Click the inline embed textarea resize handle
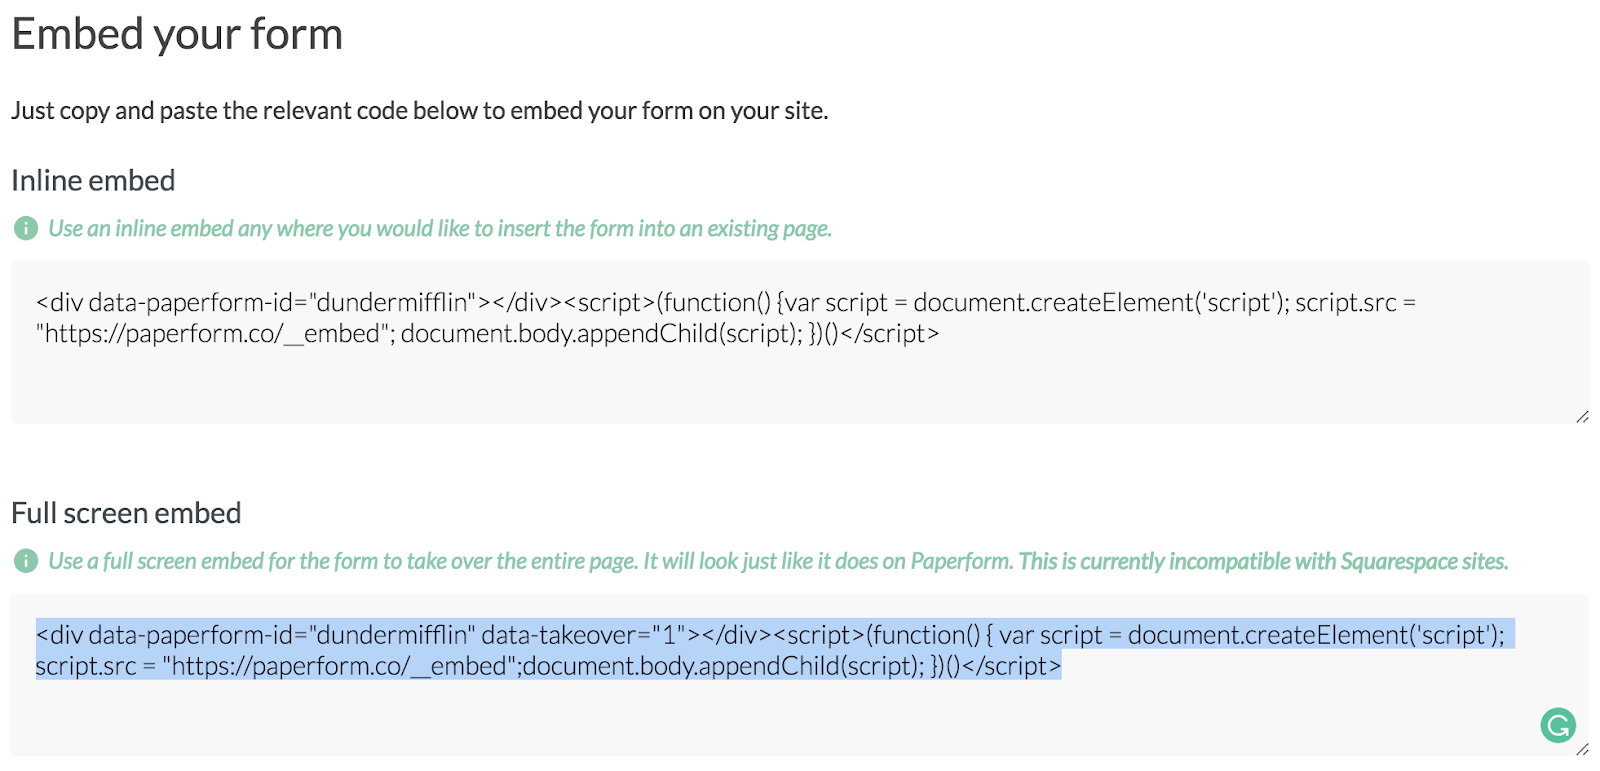 coord(1582,416)
